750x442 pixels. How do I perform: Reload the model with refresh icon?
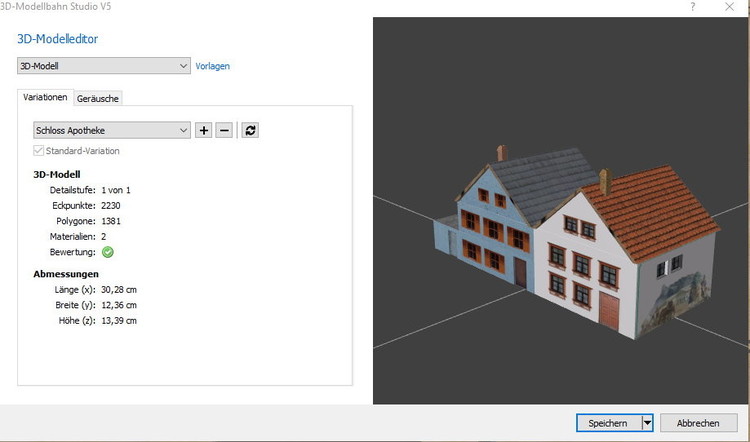pos(250,130)
